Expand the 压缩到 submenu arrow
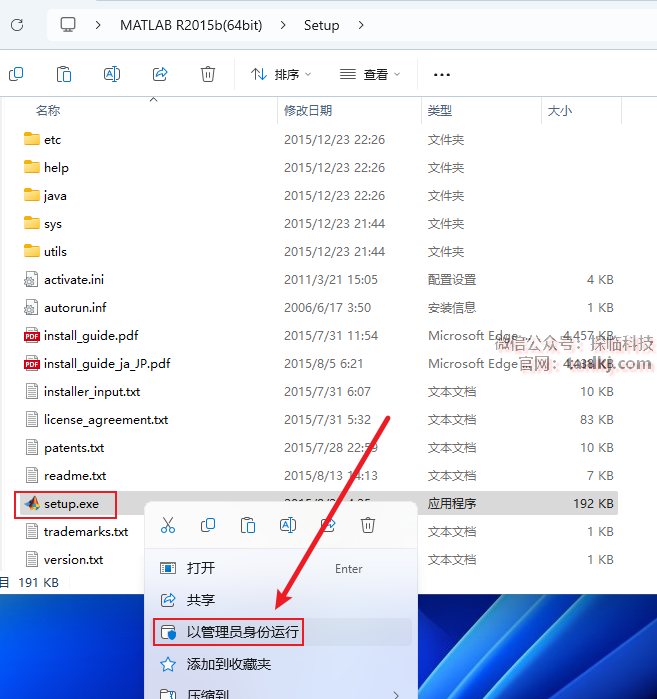The image size is (657, 699). click(396, 694)
